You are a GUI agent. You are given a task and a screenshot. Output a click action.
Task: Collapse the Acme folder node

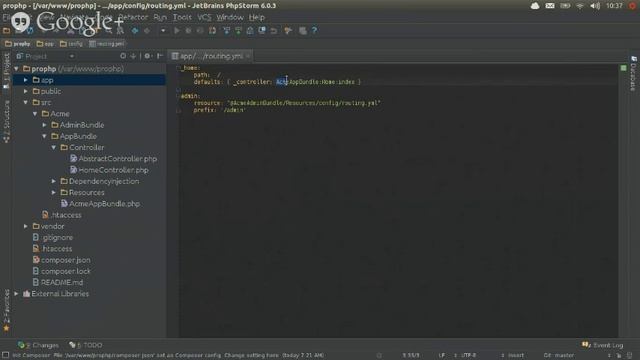click(35, 114)
